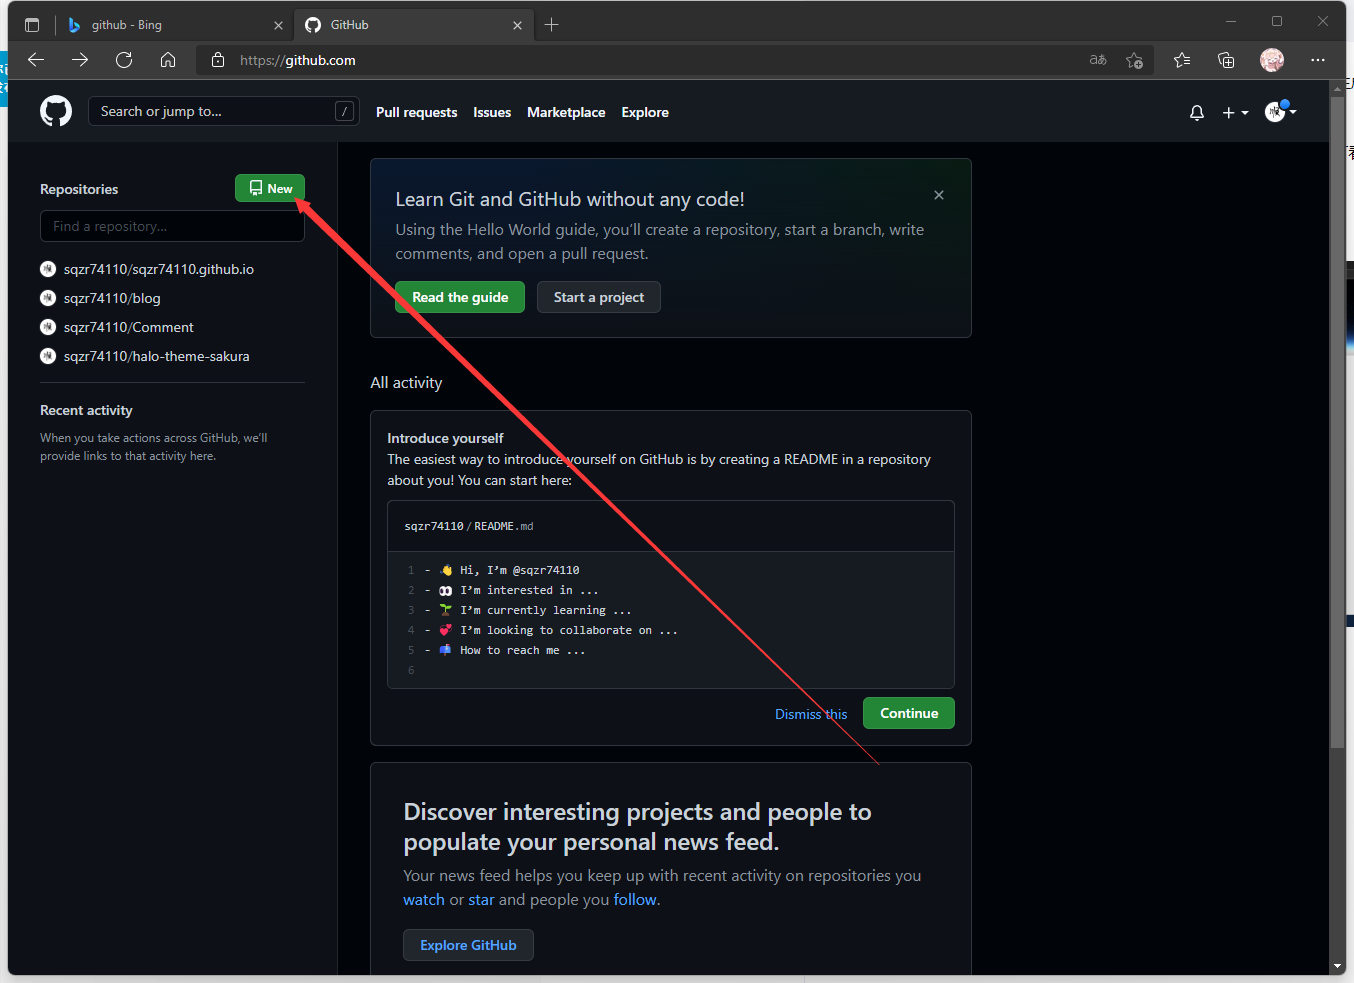Open tab actions menu icon at top-left
The image size is (1354, 983).
tap(32, 25)
